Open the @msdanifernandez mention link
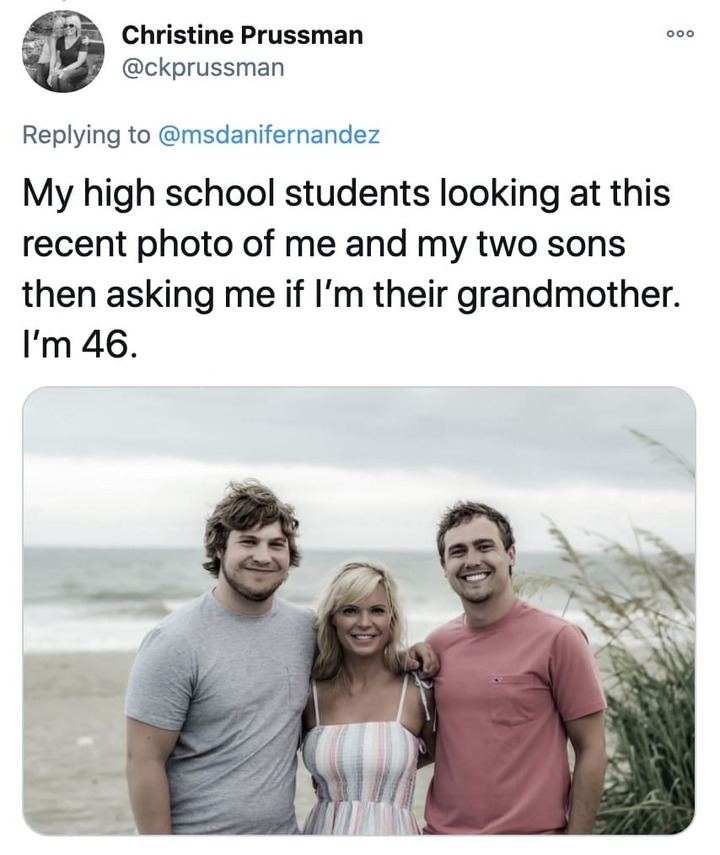The width and height of the screenshot is (720, 855). coord(269,134)
